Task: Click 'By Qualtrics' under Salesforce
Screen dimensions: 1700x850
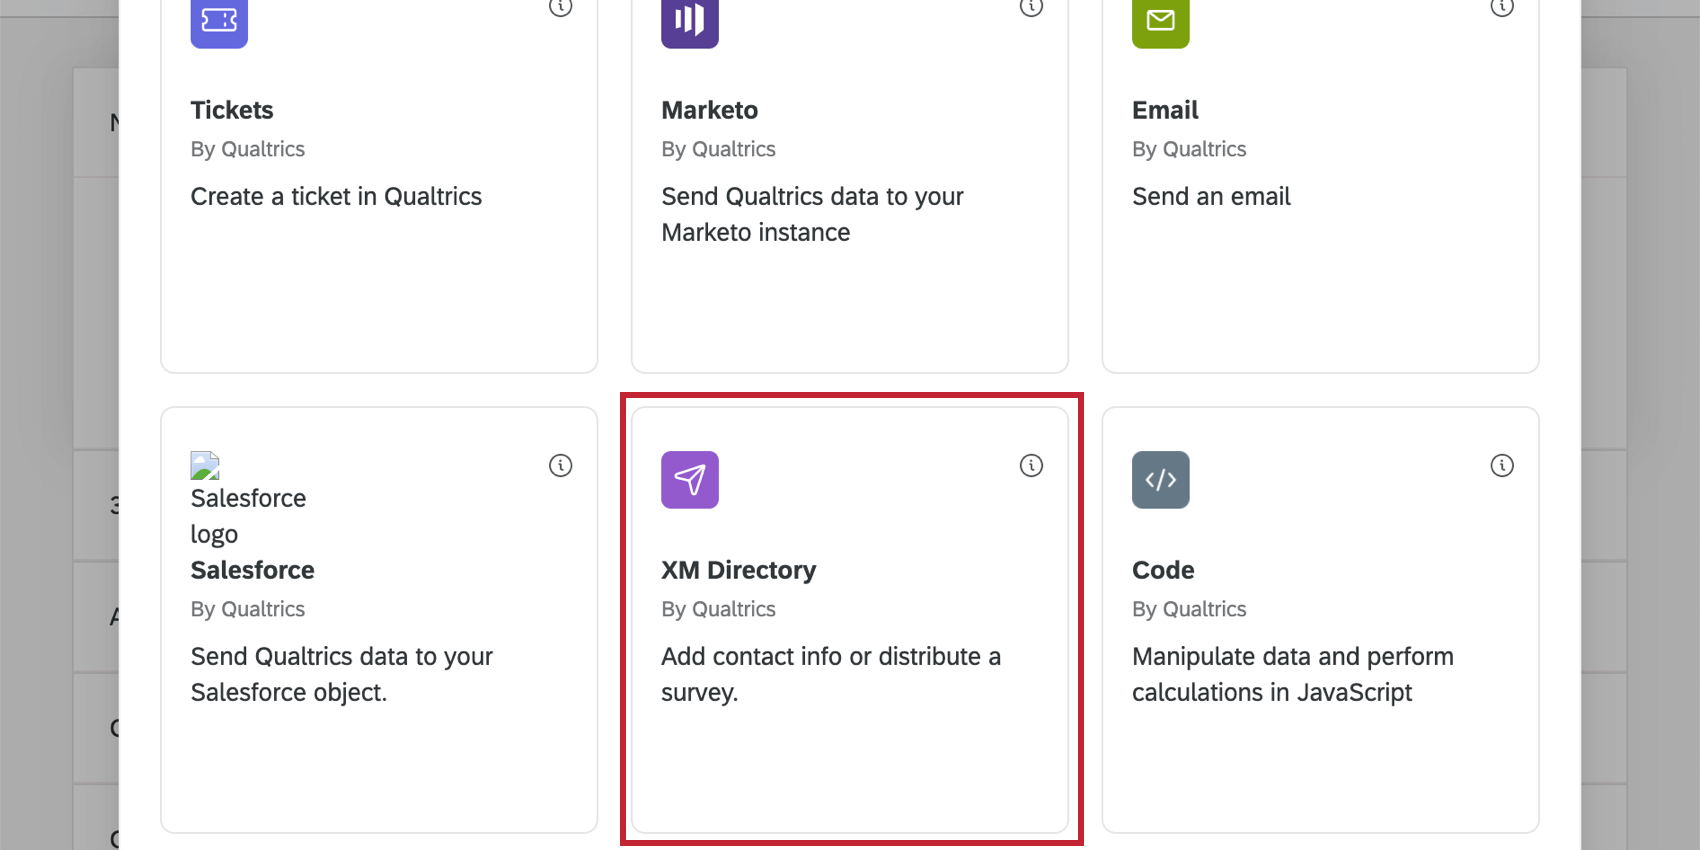Action: [248, 609]
